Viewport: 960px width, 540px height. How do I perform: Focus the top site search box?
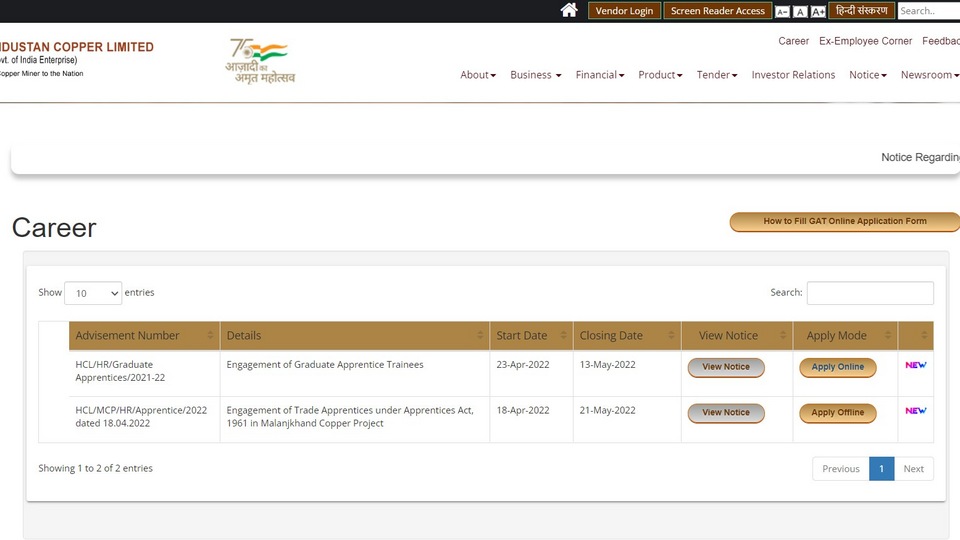click(x=929, y=10)
